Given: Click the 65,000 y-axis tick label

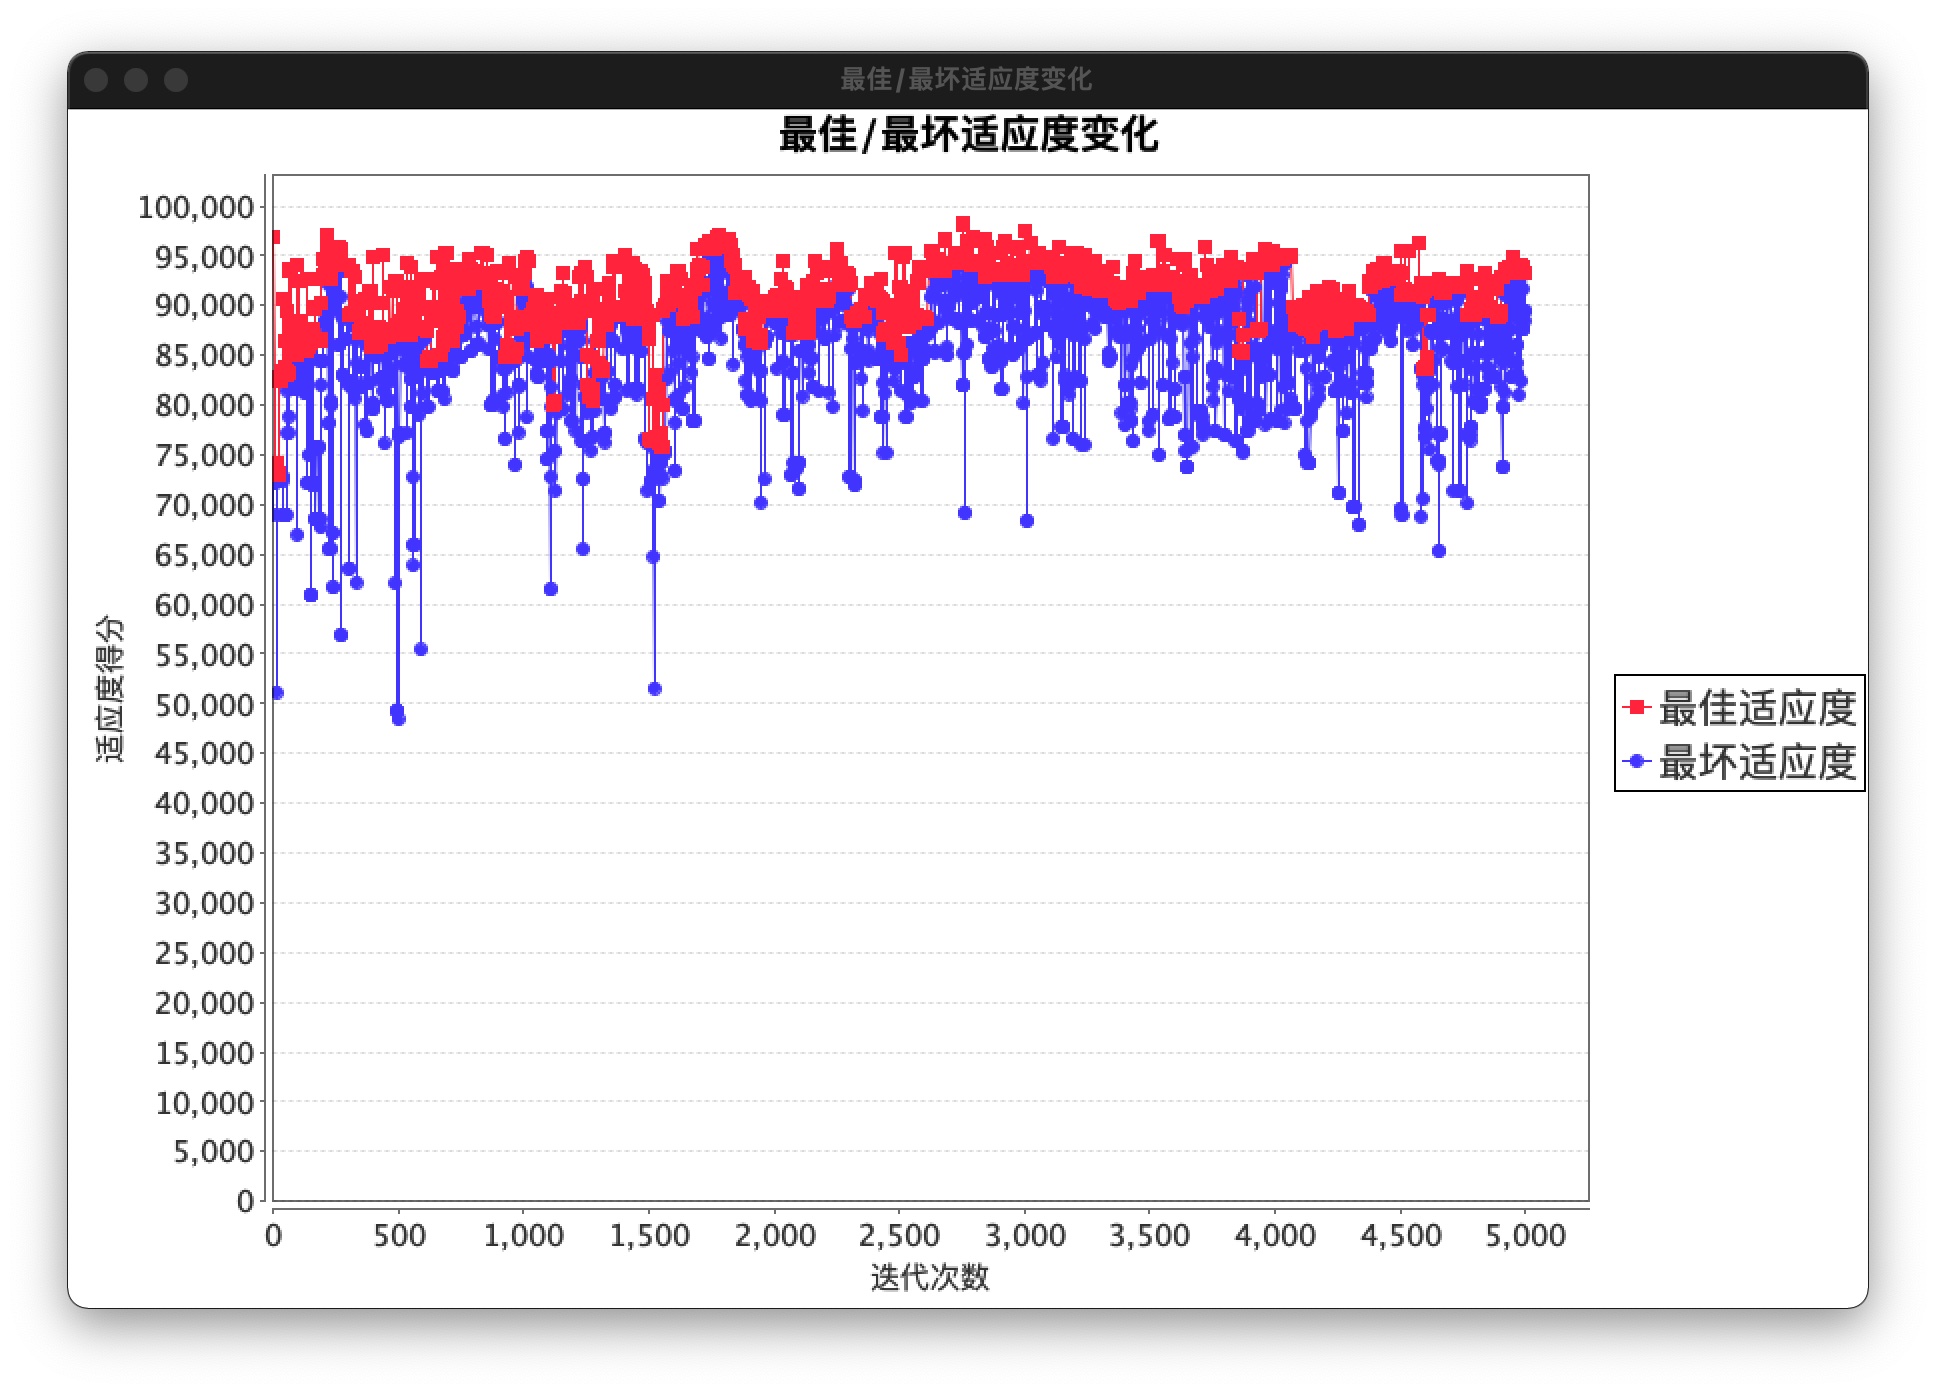Looking at the screenshot, I should [204, 555].
